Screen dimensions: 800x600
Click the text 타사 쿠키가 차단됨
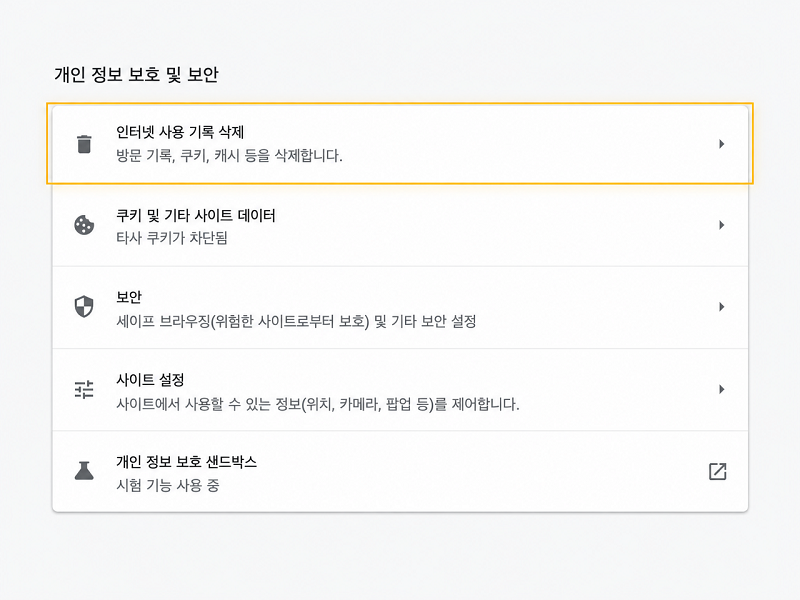172,238
